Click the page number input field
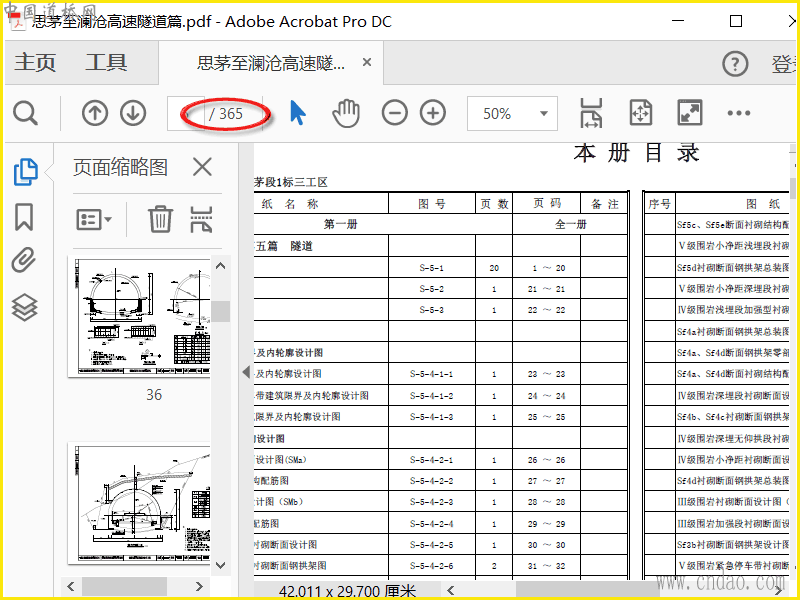Screen dimensions: 800x600 186,113
